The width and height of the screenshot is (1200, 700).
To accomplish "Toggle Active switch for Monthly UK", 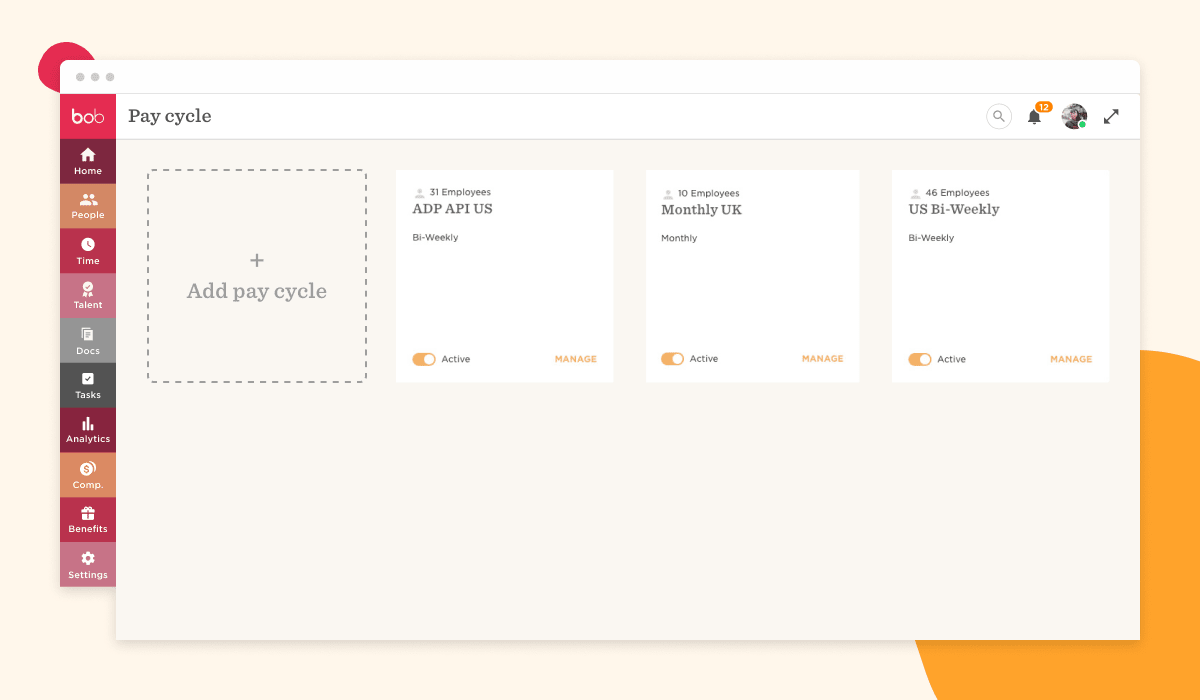I will (x=672, y=359).
